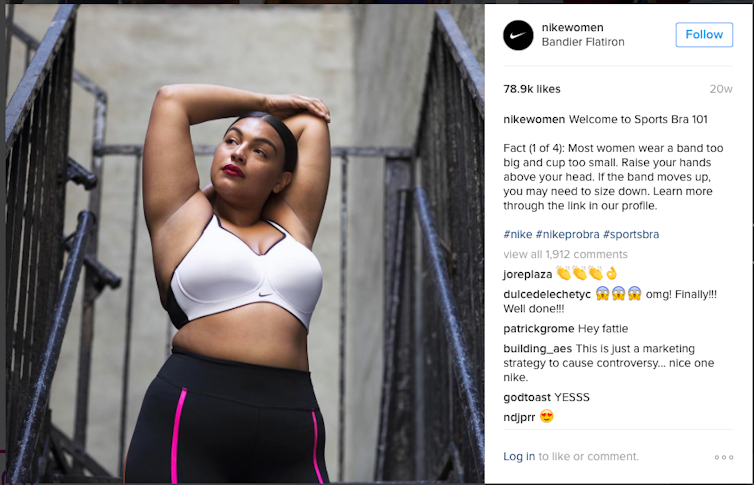Screen dimensions: 754x485
Task: Click the #nike hashtag
Action: [x=517, y=234]
